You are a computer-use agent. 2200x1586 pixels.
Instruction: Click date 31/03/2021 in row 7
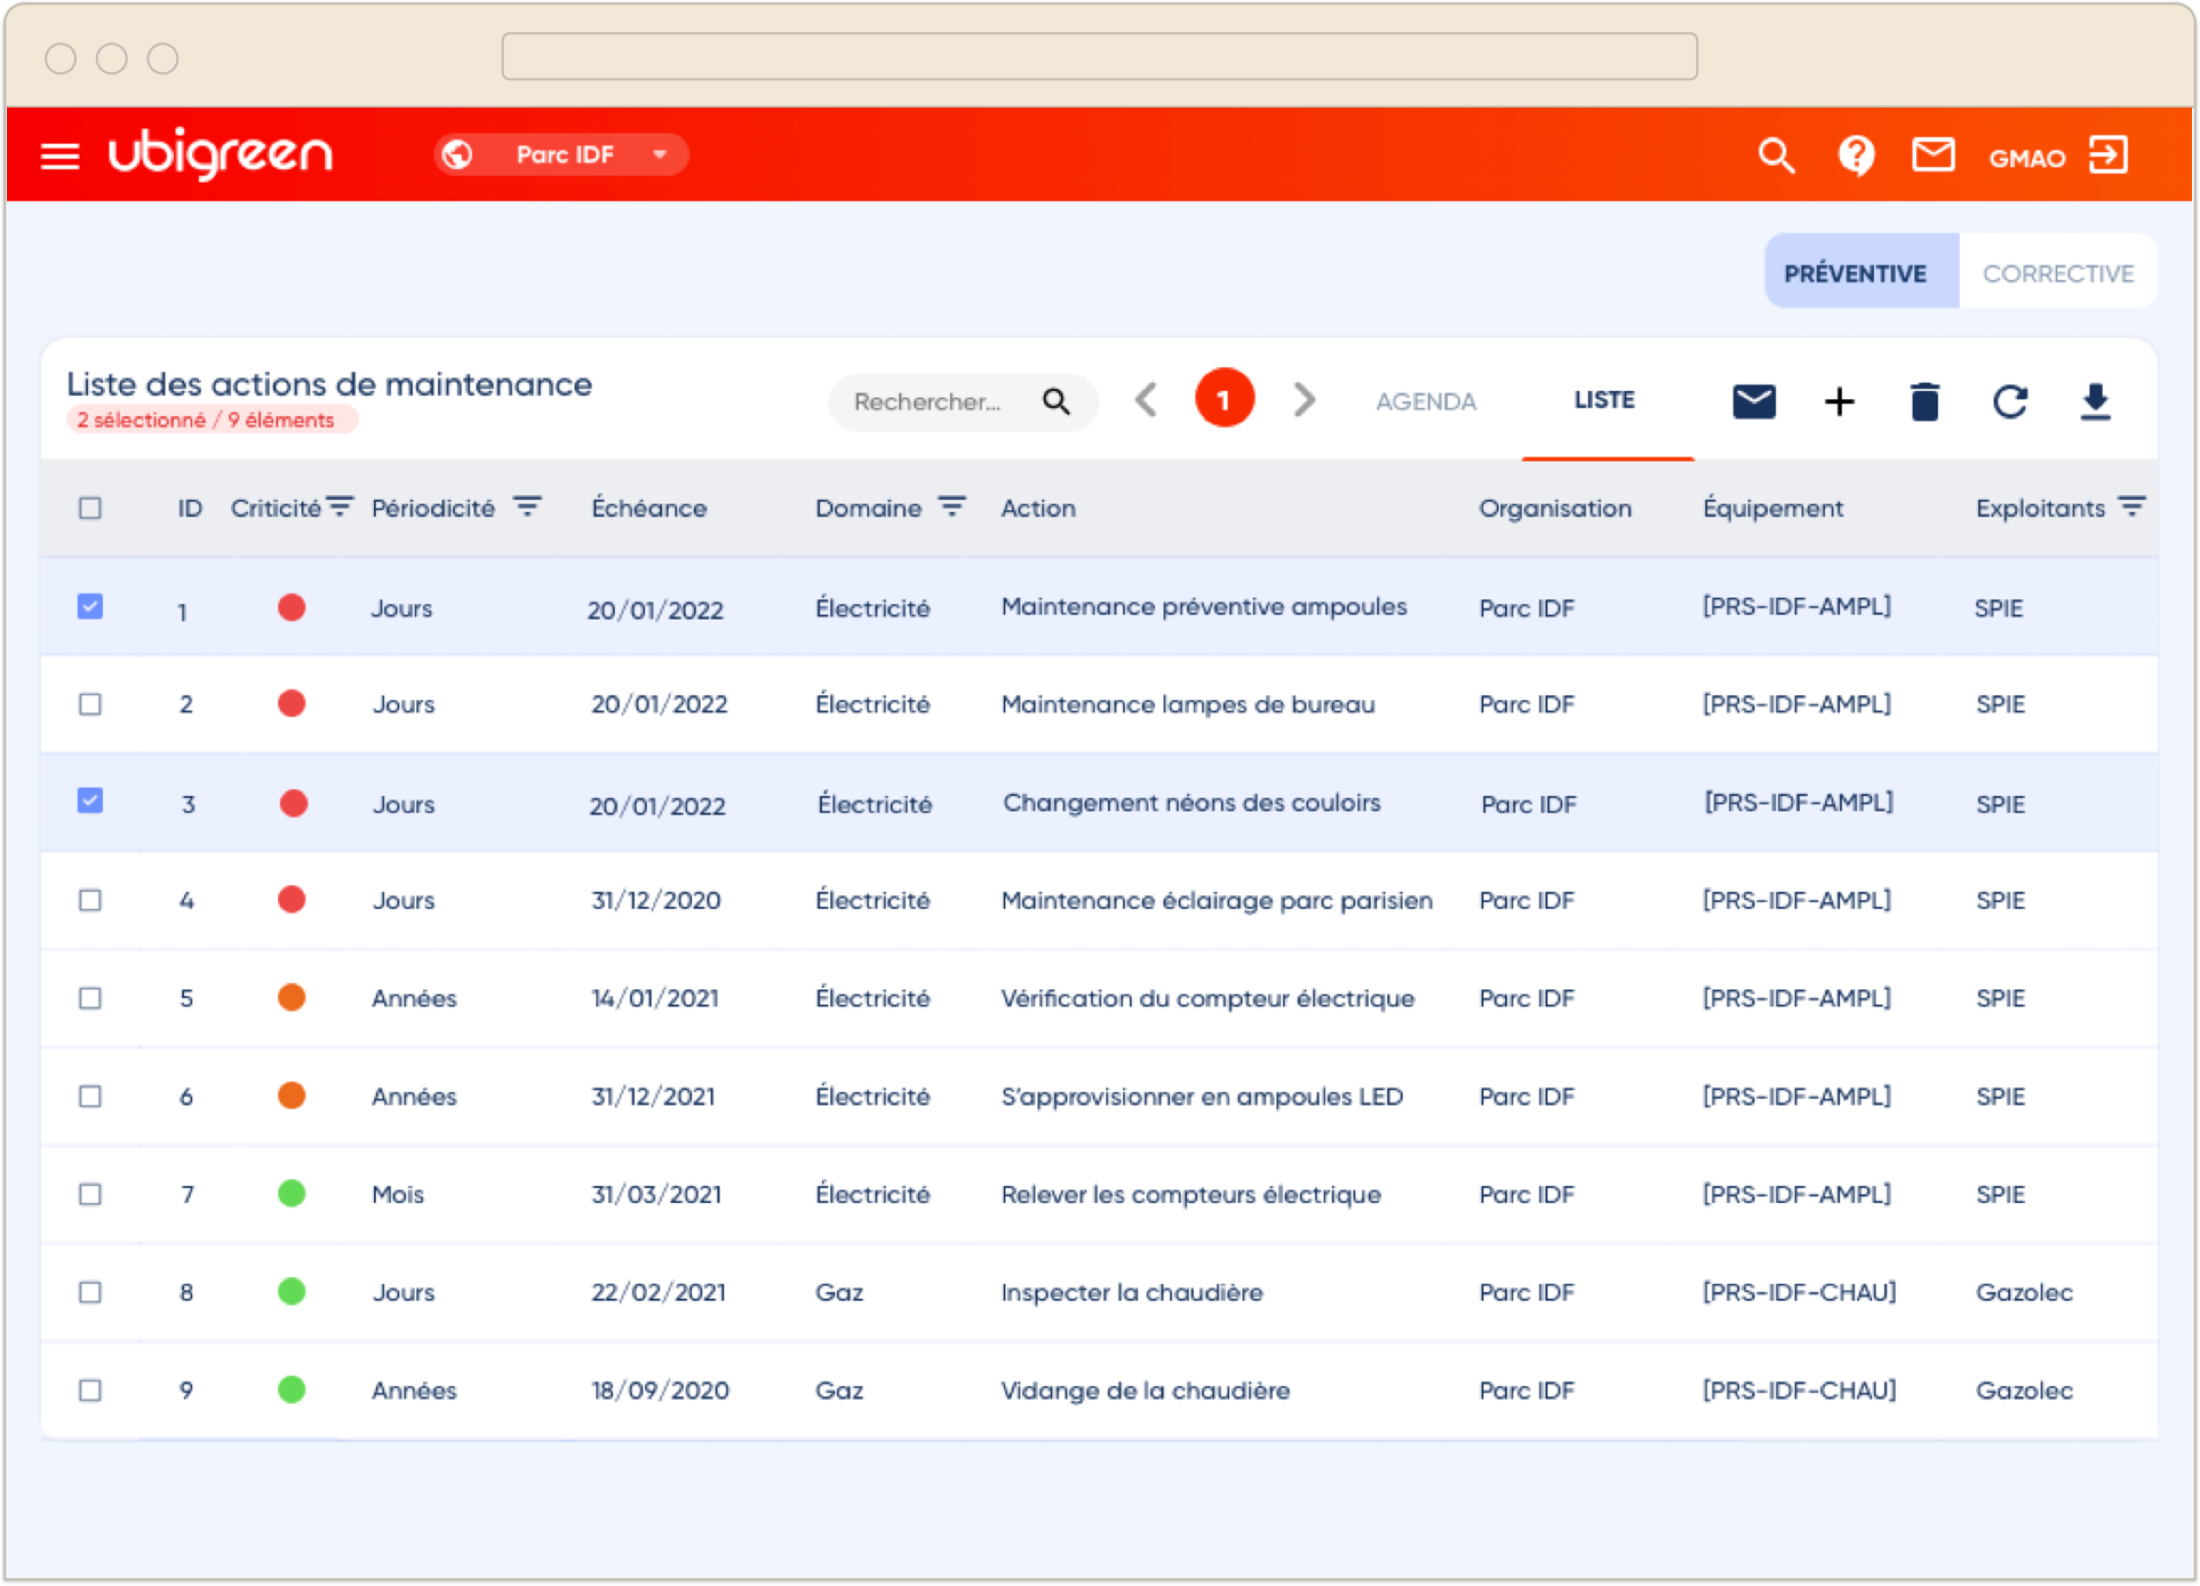coord(656,1194)
